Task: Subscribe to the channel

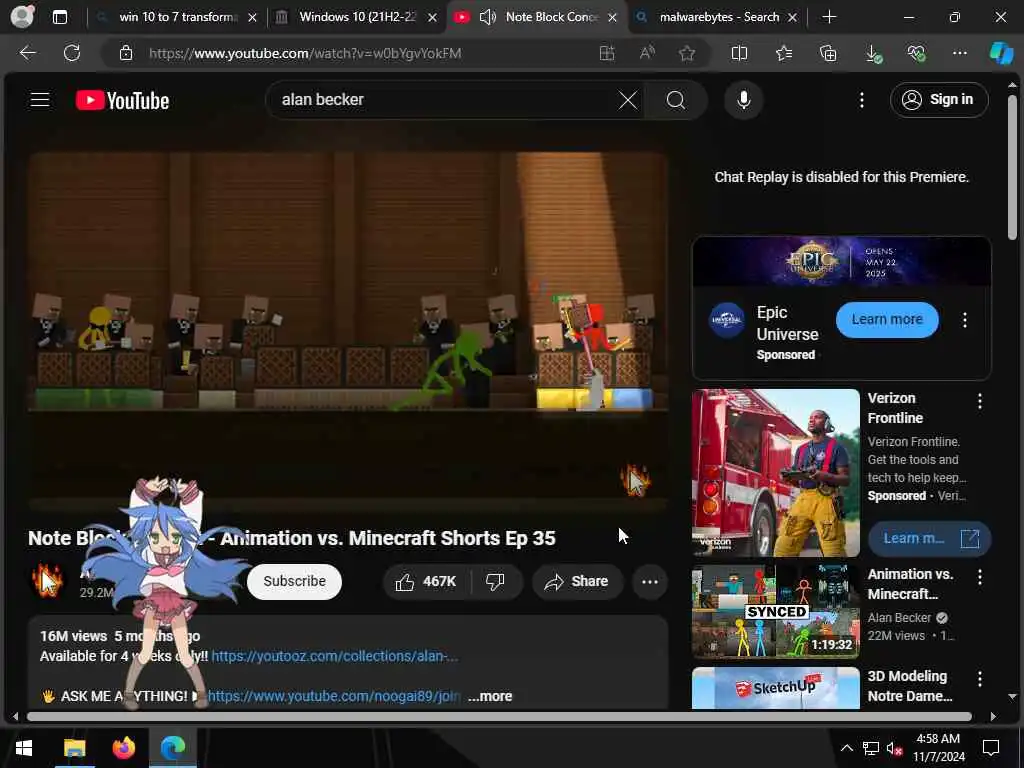Action: [x=295, y=581]
